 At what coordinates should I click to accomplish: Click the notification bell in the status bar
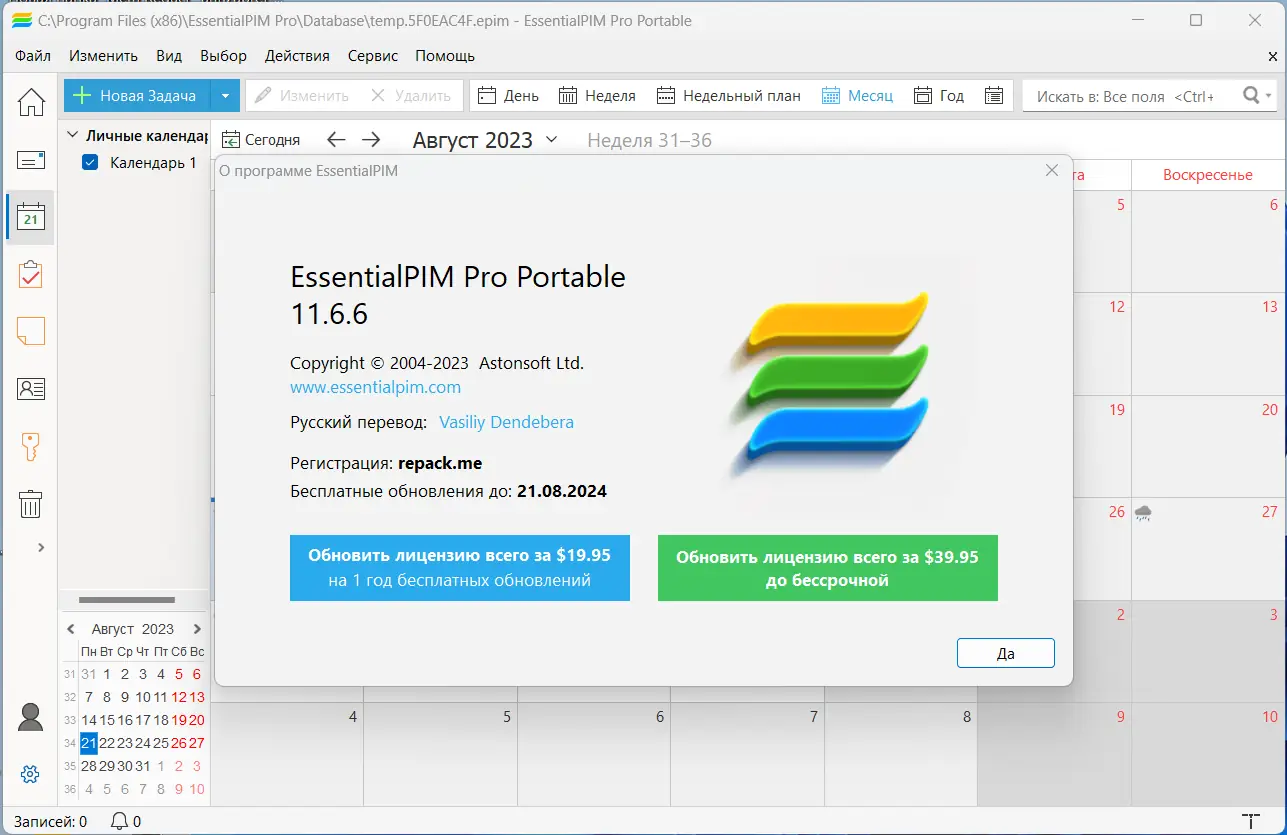pos(120,821)
